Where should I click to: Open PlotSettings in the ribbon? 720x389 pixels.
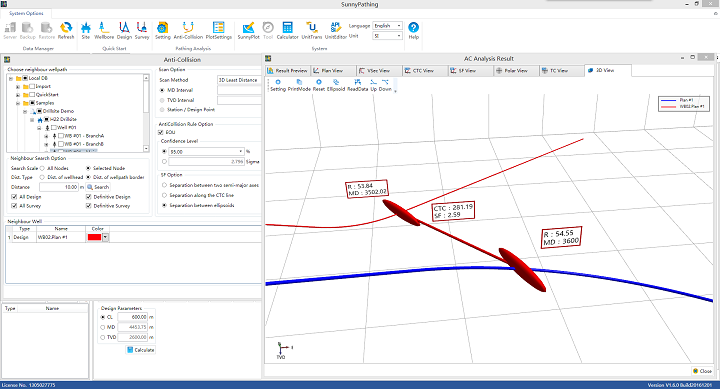pyautogui.click(x=219, y=31)
